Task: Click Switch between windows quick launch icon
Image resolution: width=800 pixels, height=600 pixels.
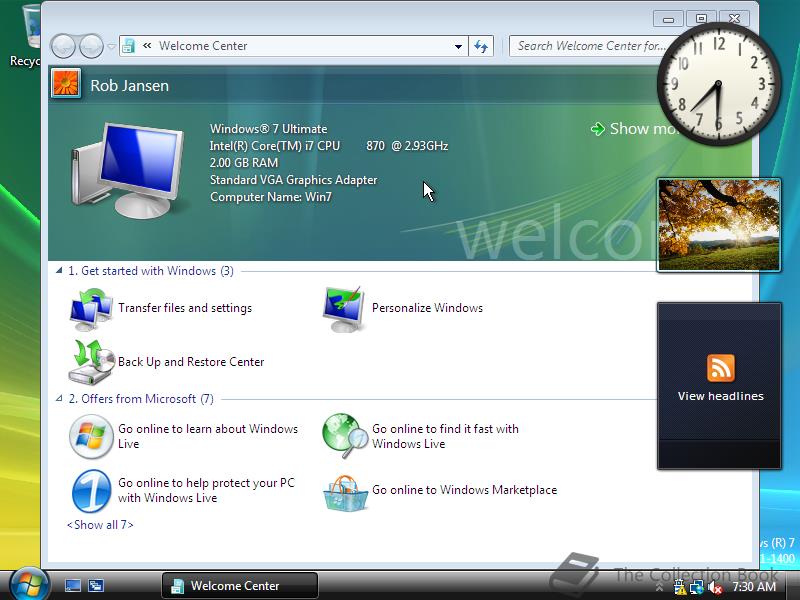Action: tap(95, 586)
